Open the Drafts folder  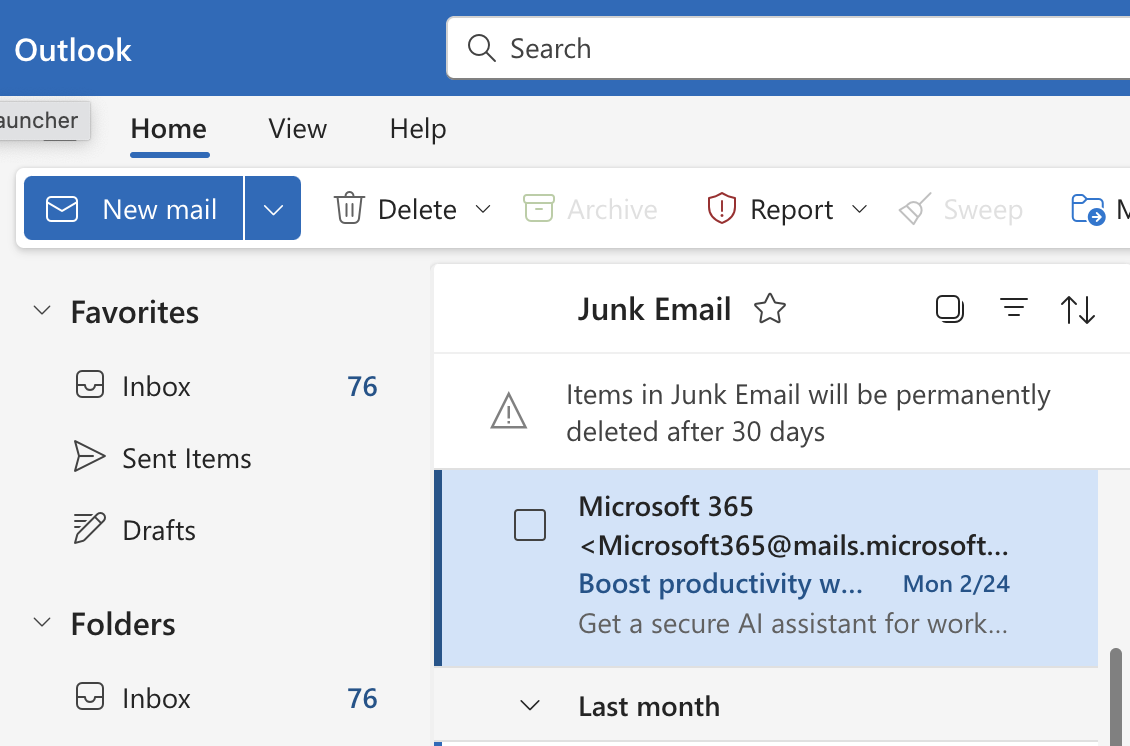[158, 530]
